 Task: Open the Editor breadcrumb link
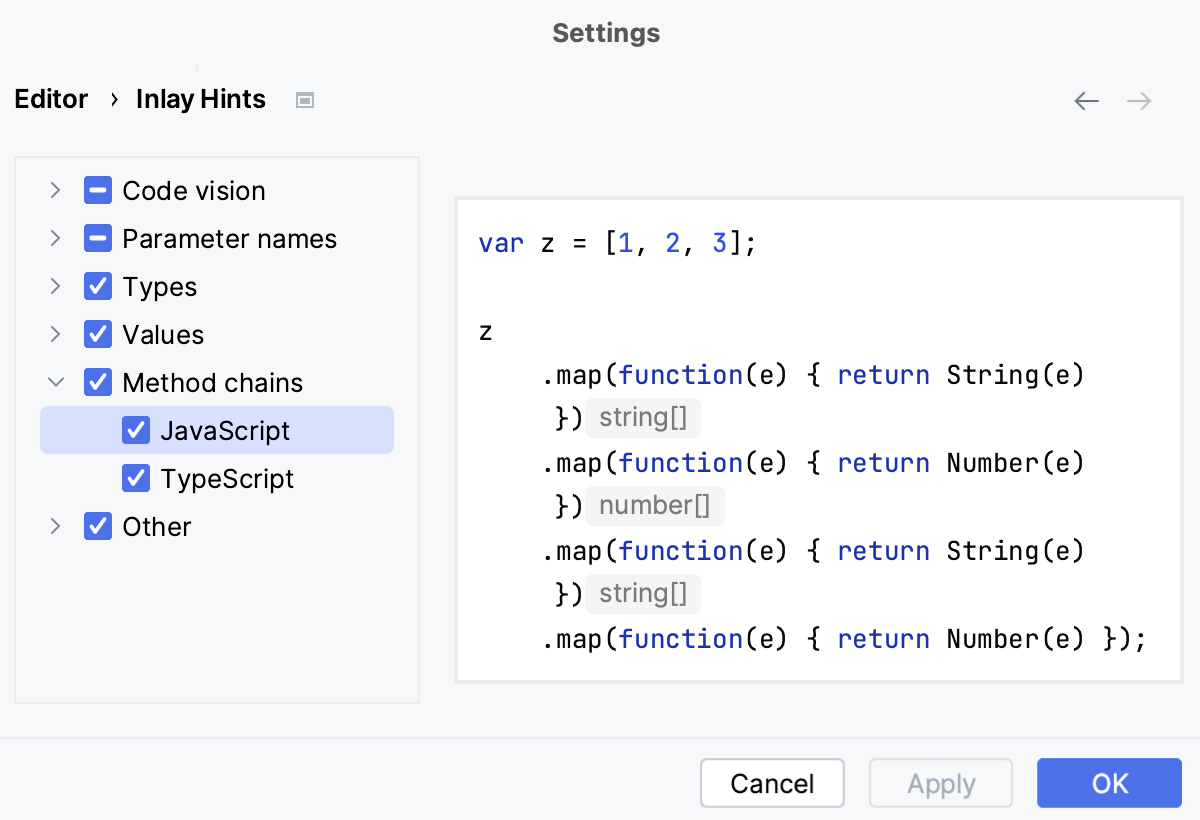click(50, 99)
